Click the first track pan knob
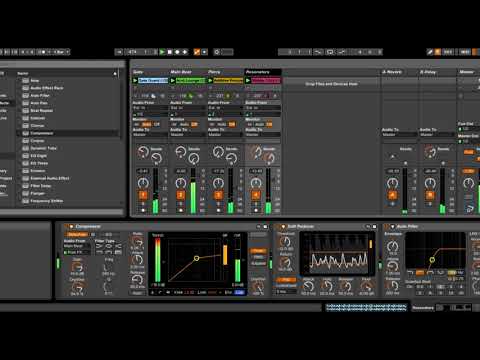 coord(143,183)
